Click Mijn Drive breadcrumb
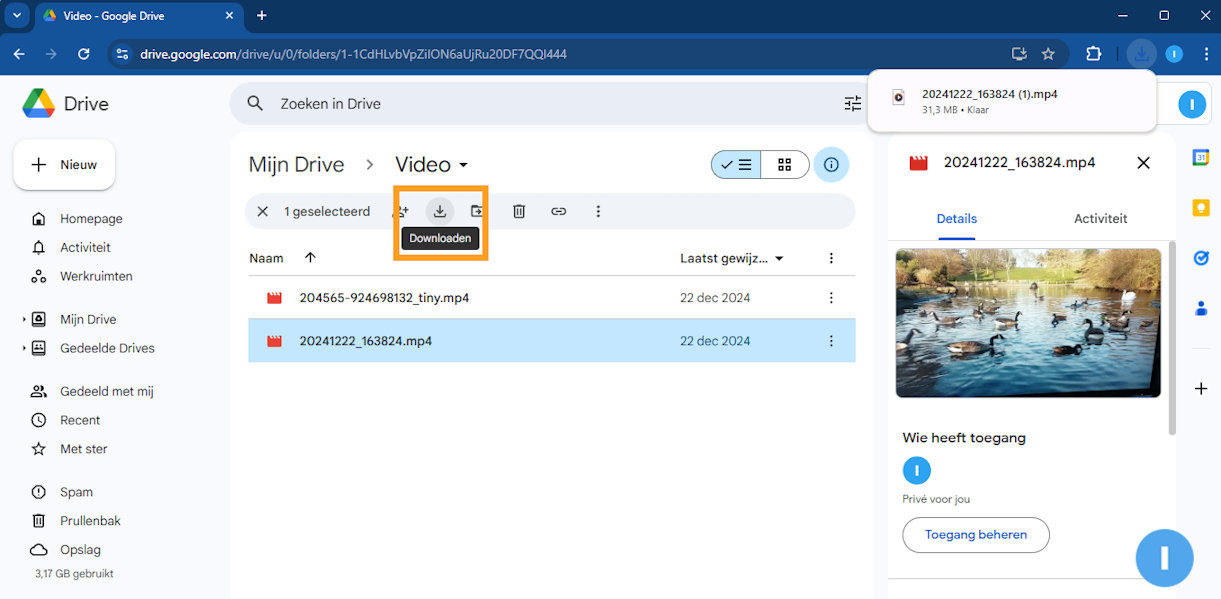The height and width of the screenshot is (599, 1221). (x=296, y=165)
